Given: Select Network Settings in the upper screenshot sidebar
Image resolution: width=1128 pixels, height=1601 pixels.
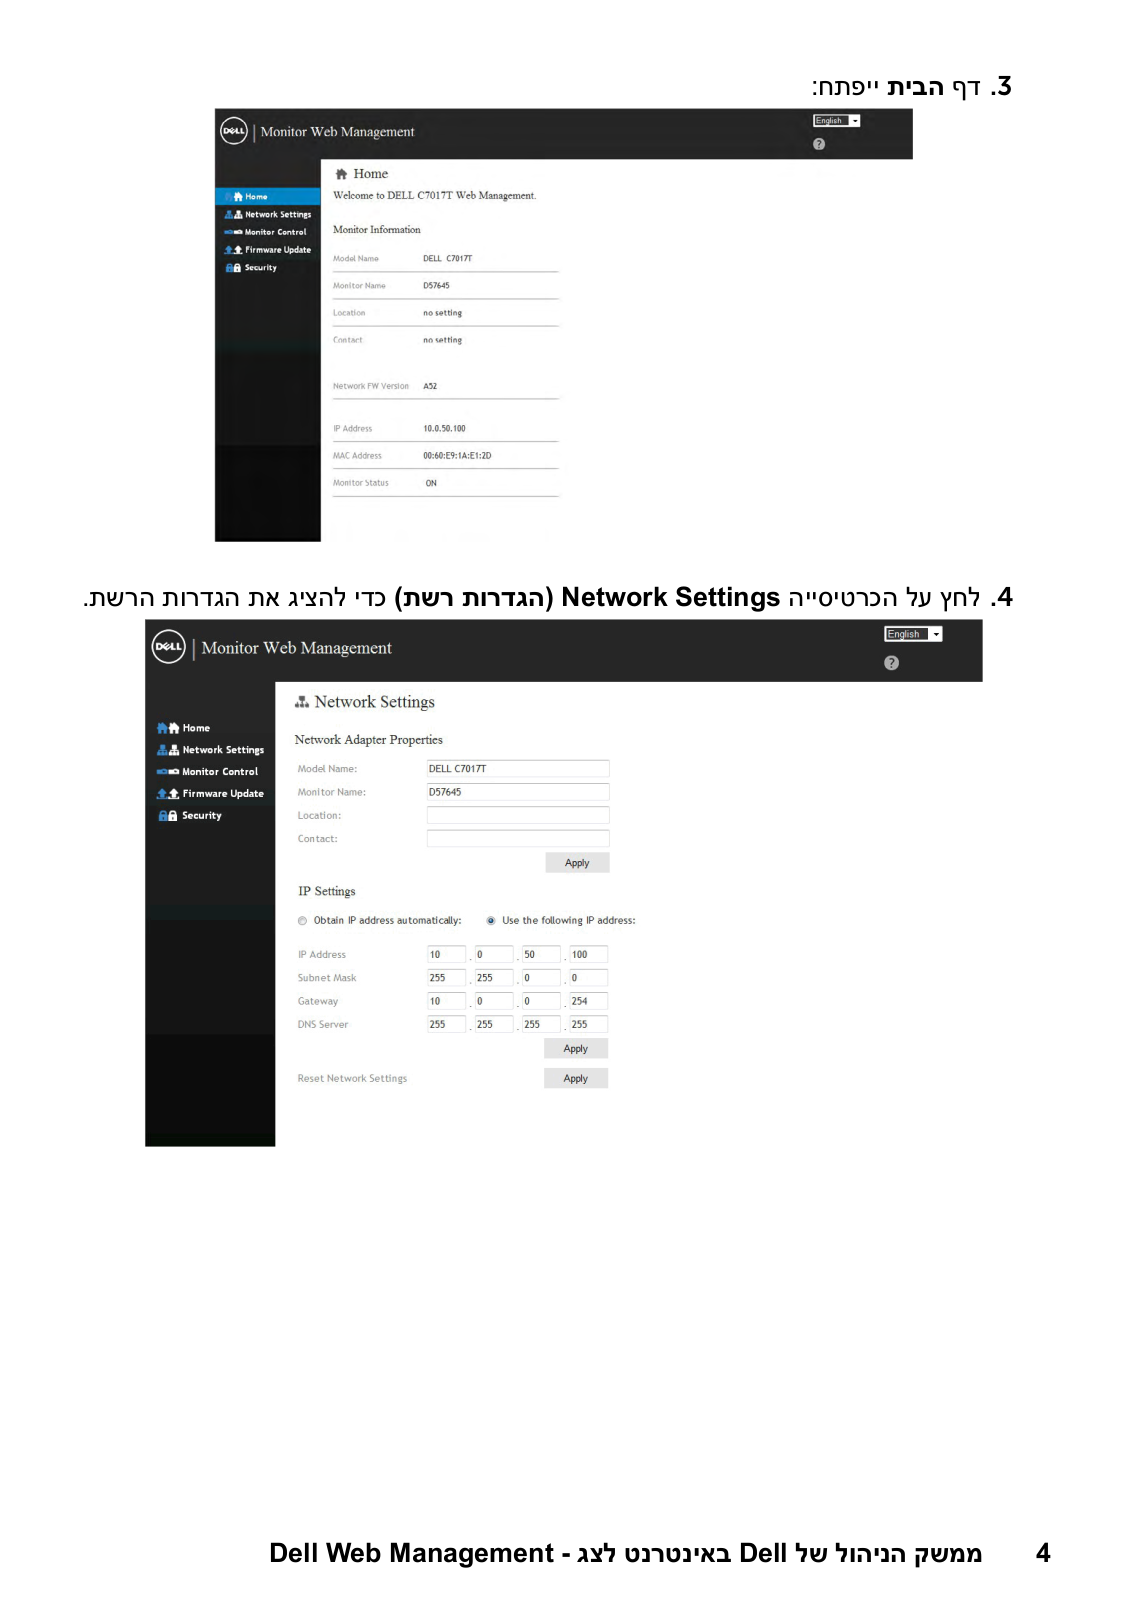Looking at the screenshot, I should coord(268,215).
